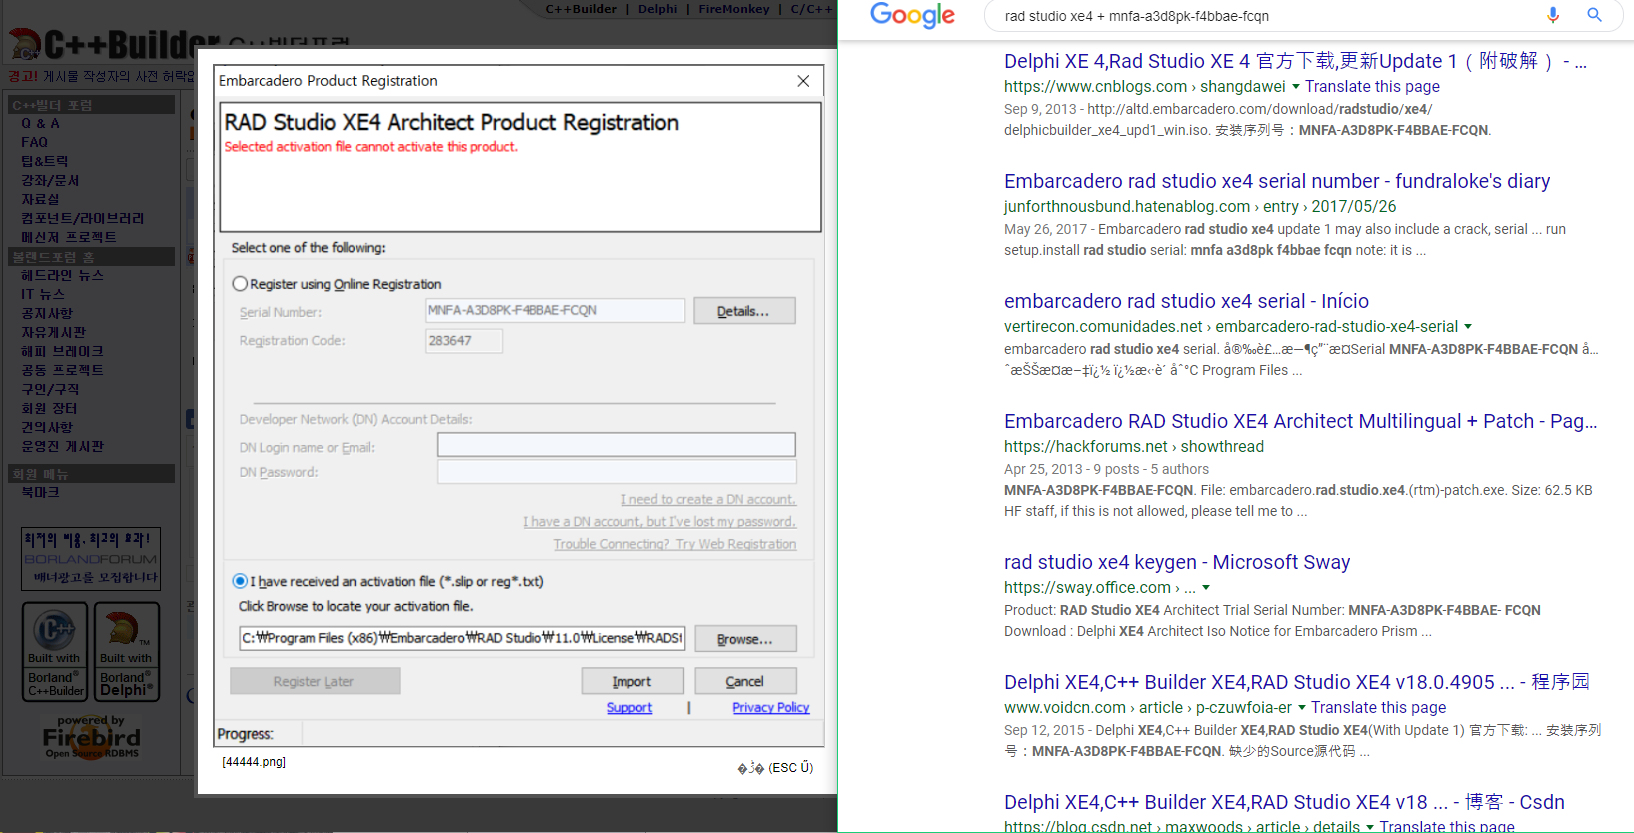Image resolution: width=1634 pixels, height=833 pixels.
Task: Open the Google logo homepage
Action: pyautogui.click(x=912, y=15)
